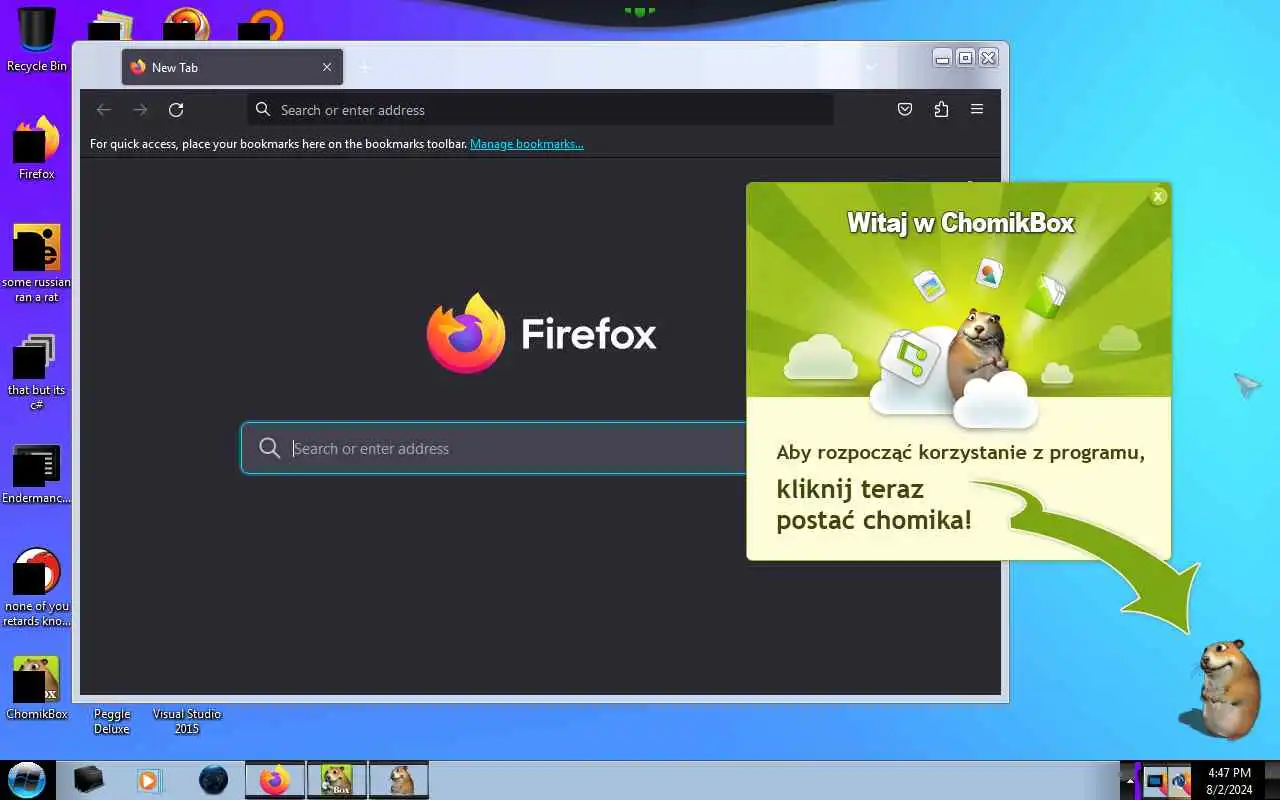Open media player taskbar icon

[149, 780]
